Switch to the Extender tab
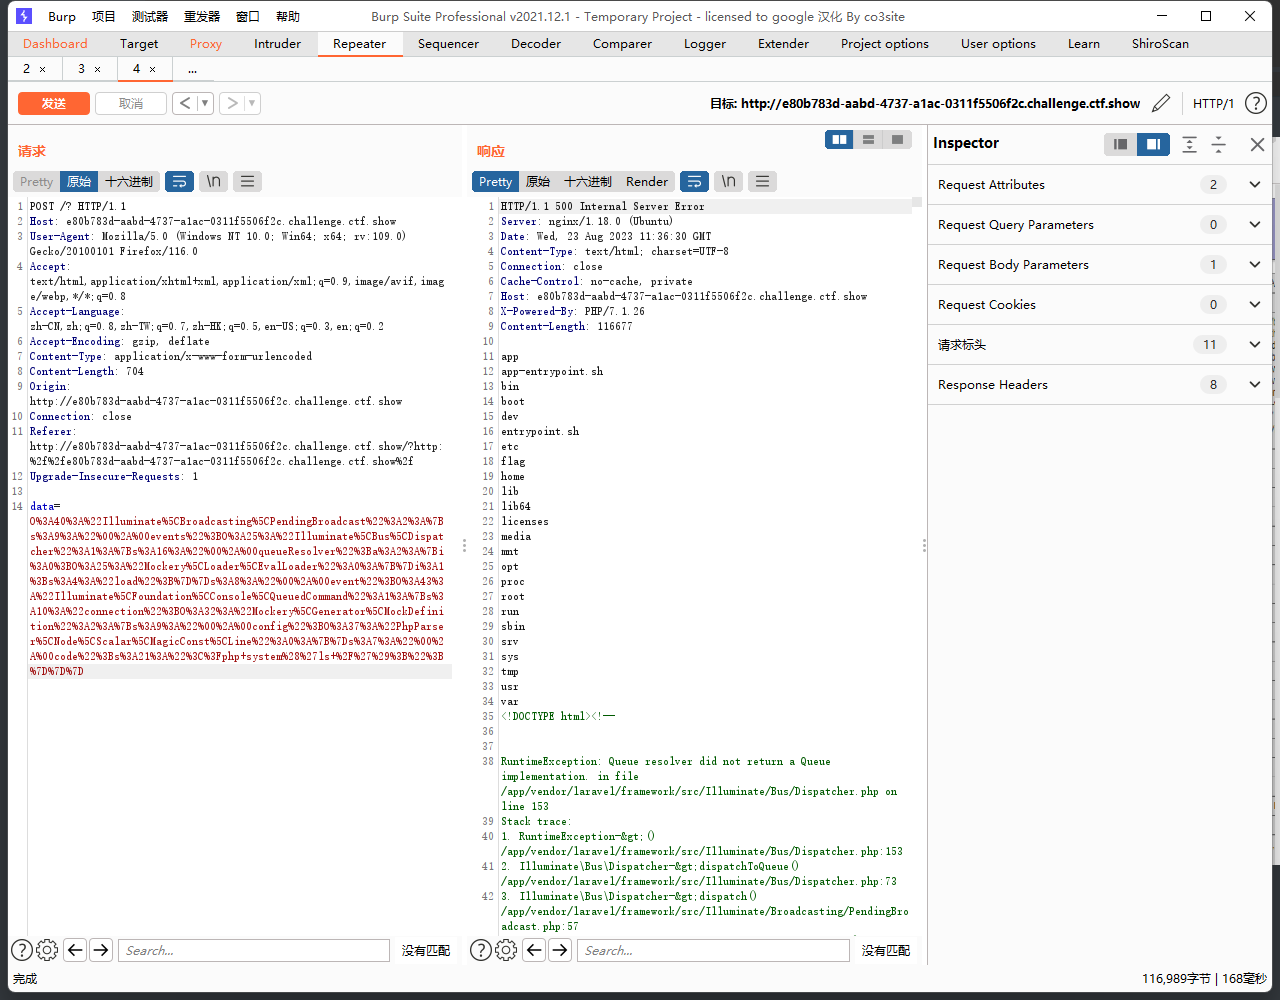 (x=784, y=44)
